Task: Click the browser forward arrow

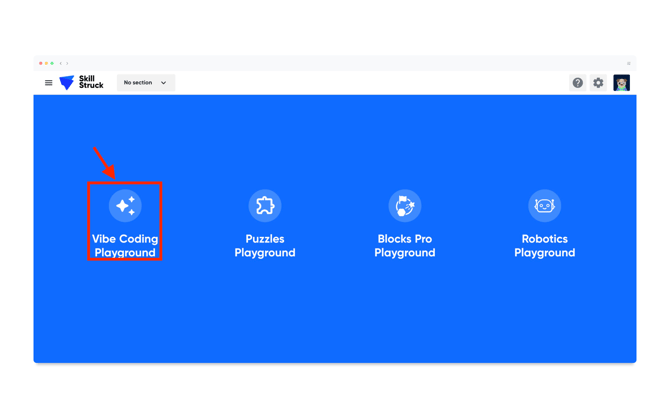Action: coord(67,63)
